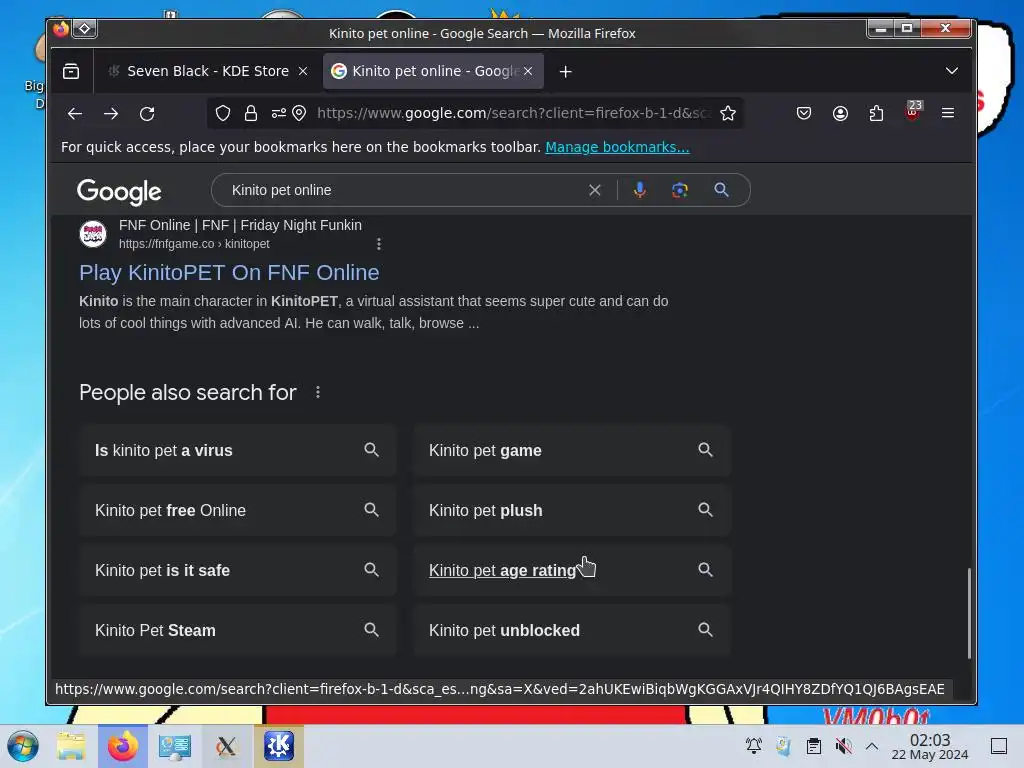Click the fnfgame.co kinitopet breadcrumb URL
Image resolution: width=1024 pixels, height=768 pixels.
194,244
